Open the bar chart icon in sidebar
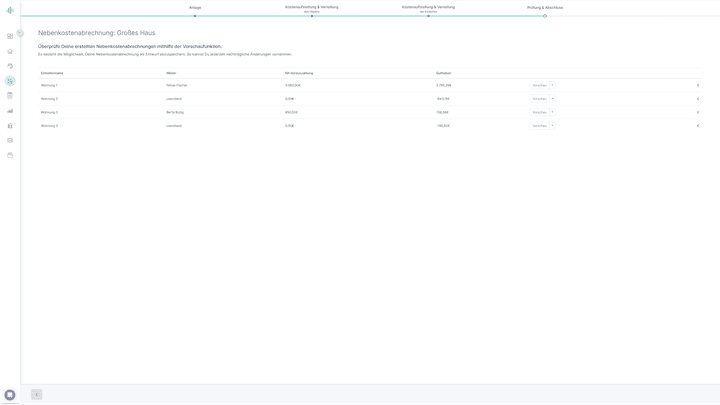Viewport: 720px width, 405px height. pos(10,111)
